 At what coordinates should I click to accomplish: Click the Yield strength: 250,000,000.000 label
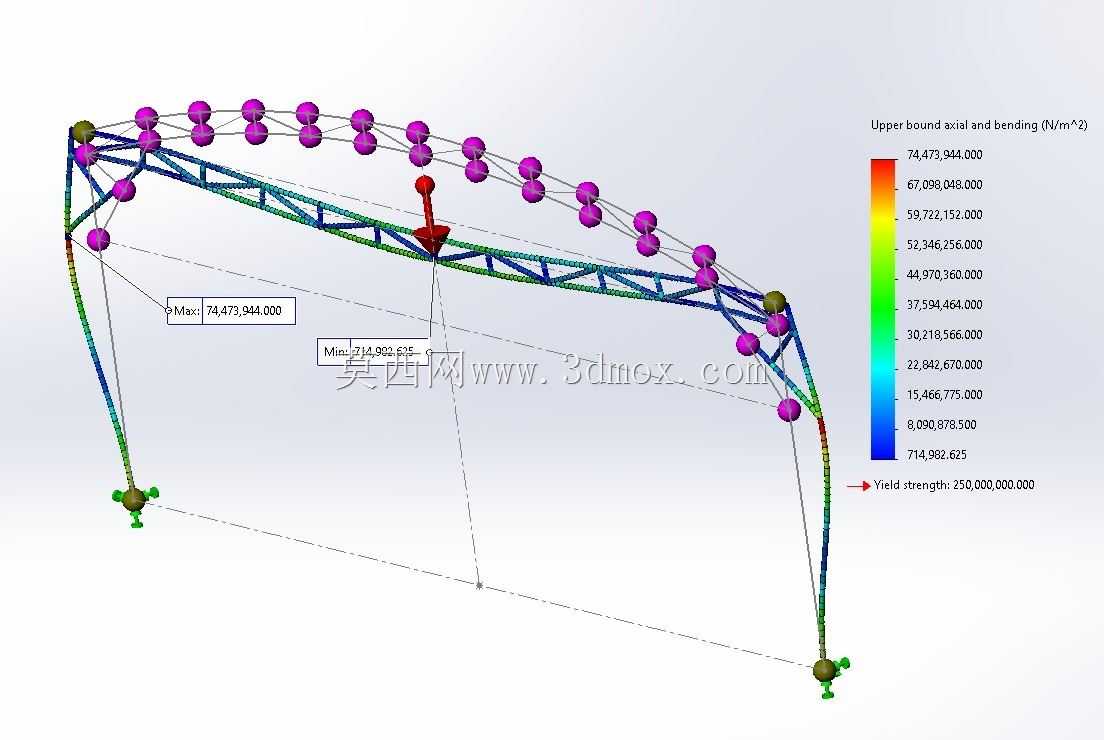pos(954,485)
